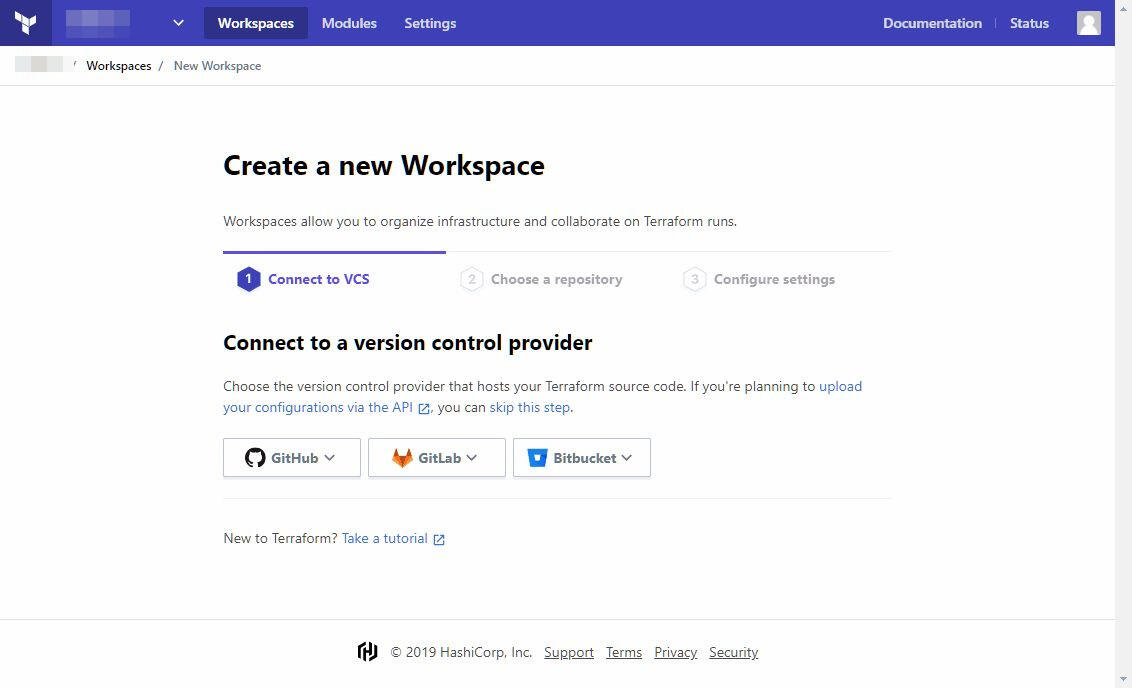This screenshot has width=1132, height=688.
Task: Click external link icon beside tutorial
Action: tap(439, 539)
